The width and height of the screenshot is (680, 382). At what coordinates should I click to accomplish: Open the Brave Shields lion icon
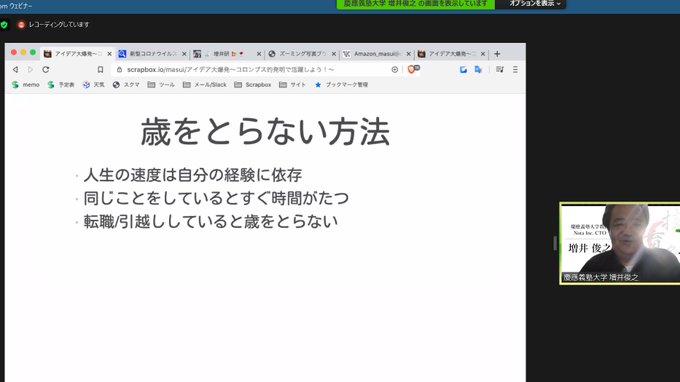pos(412,69)
